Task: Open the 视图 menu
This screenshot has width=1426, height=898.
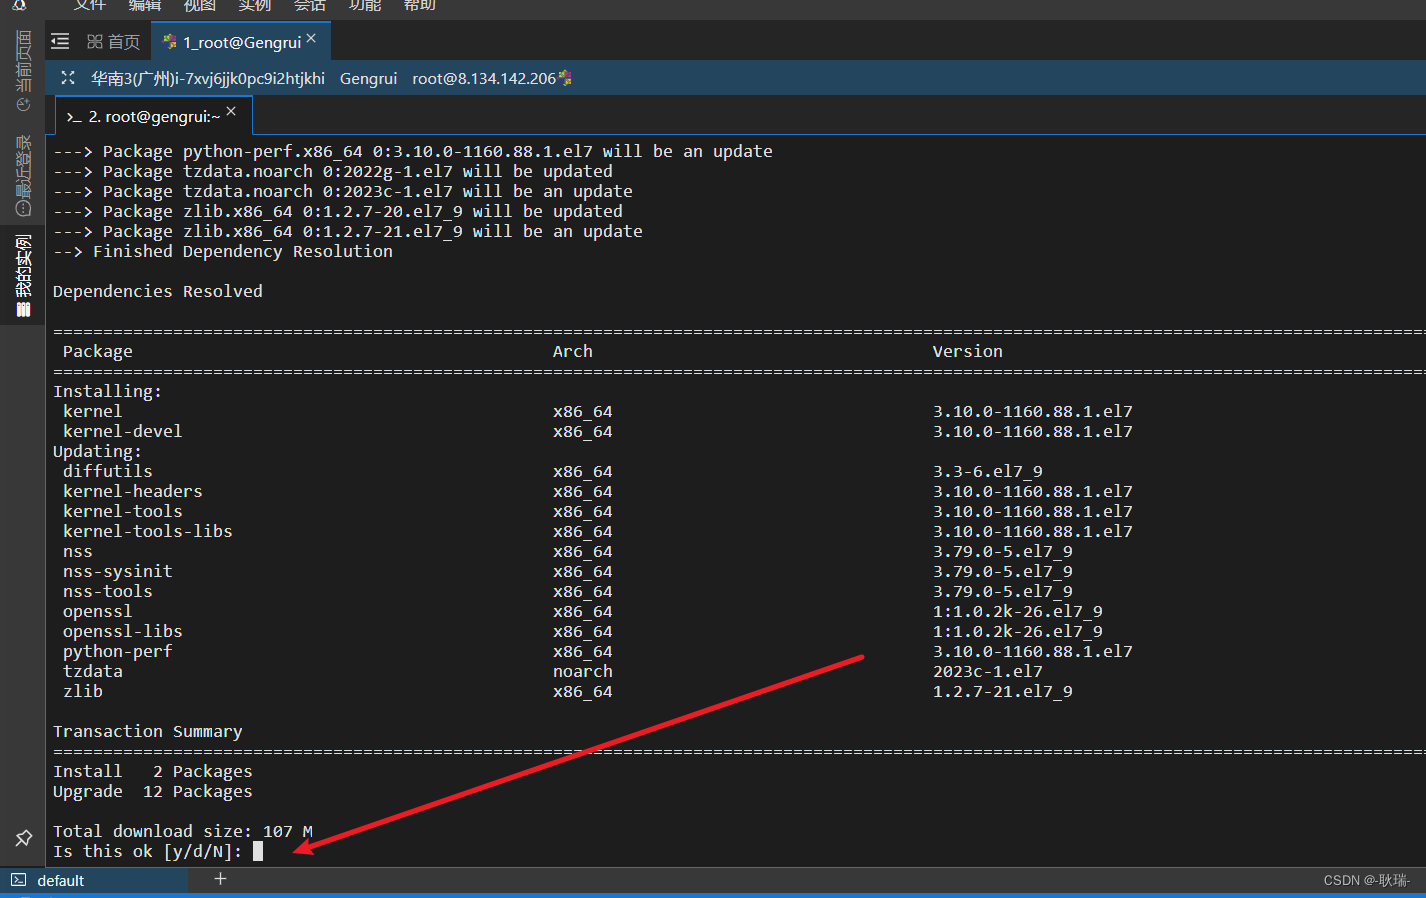Action: point(200,5)
